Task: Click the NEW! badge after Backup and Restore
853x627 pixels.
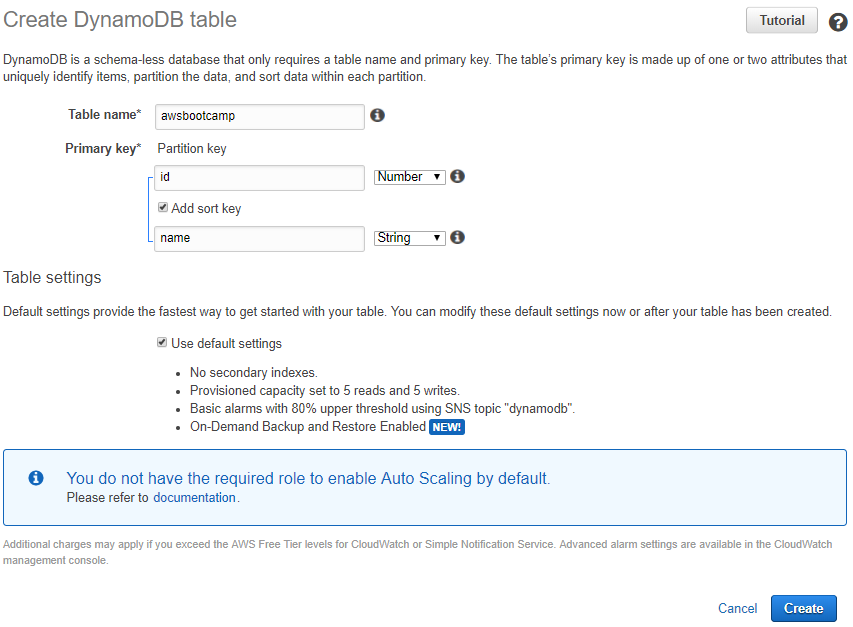Action: click(447, 427)
